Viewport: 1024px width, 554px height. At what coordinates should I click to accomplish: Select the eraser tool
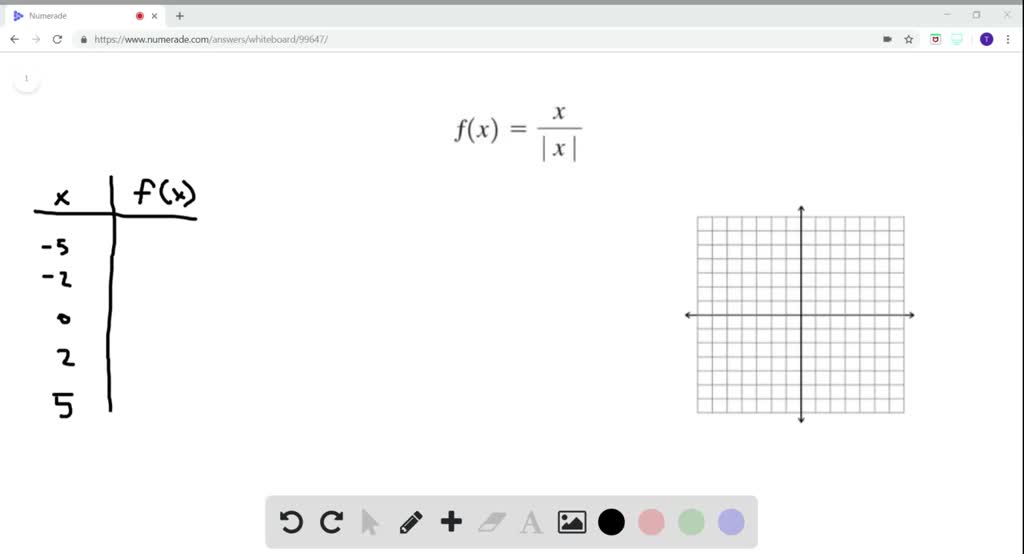[492, 522]
